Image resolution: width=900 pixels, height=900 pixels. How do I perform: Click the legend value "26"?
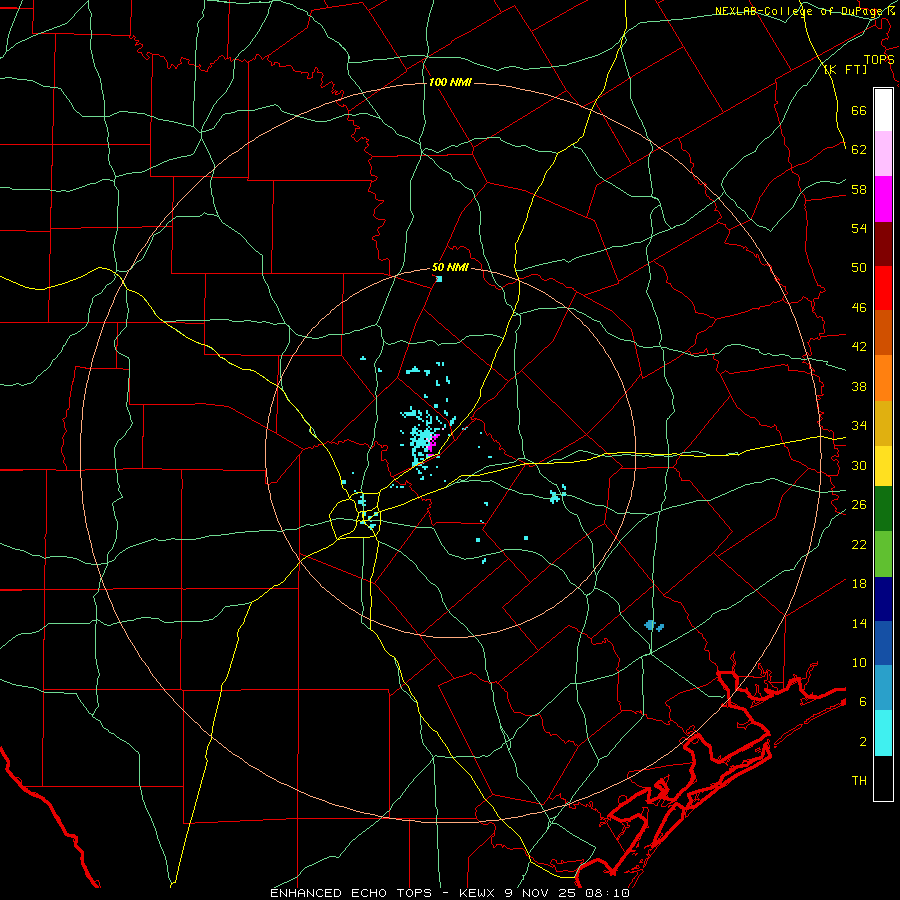859,505
